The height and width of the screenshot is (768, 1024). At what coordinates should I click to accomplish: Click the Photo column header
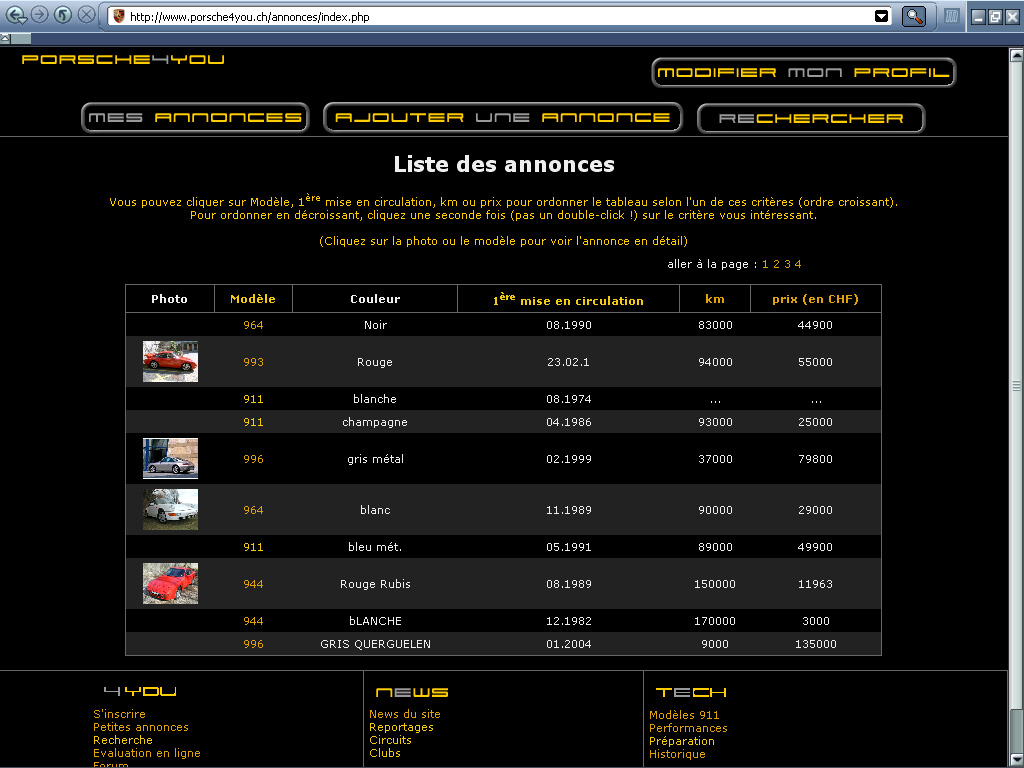[x=169, y=299]
